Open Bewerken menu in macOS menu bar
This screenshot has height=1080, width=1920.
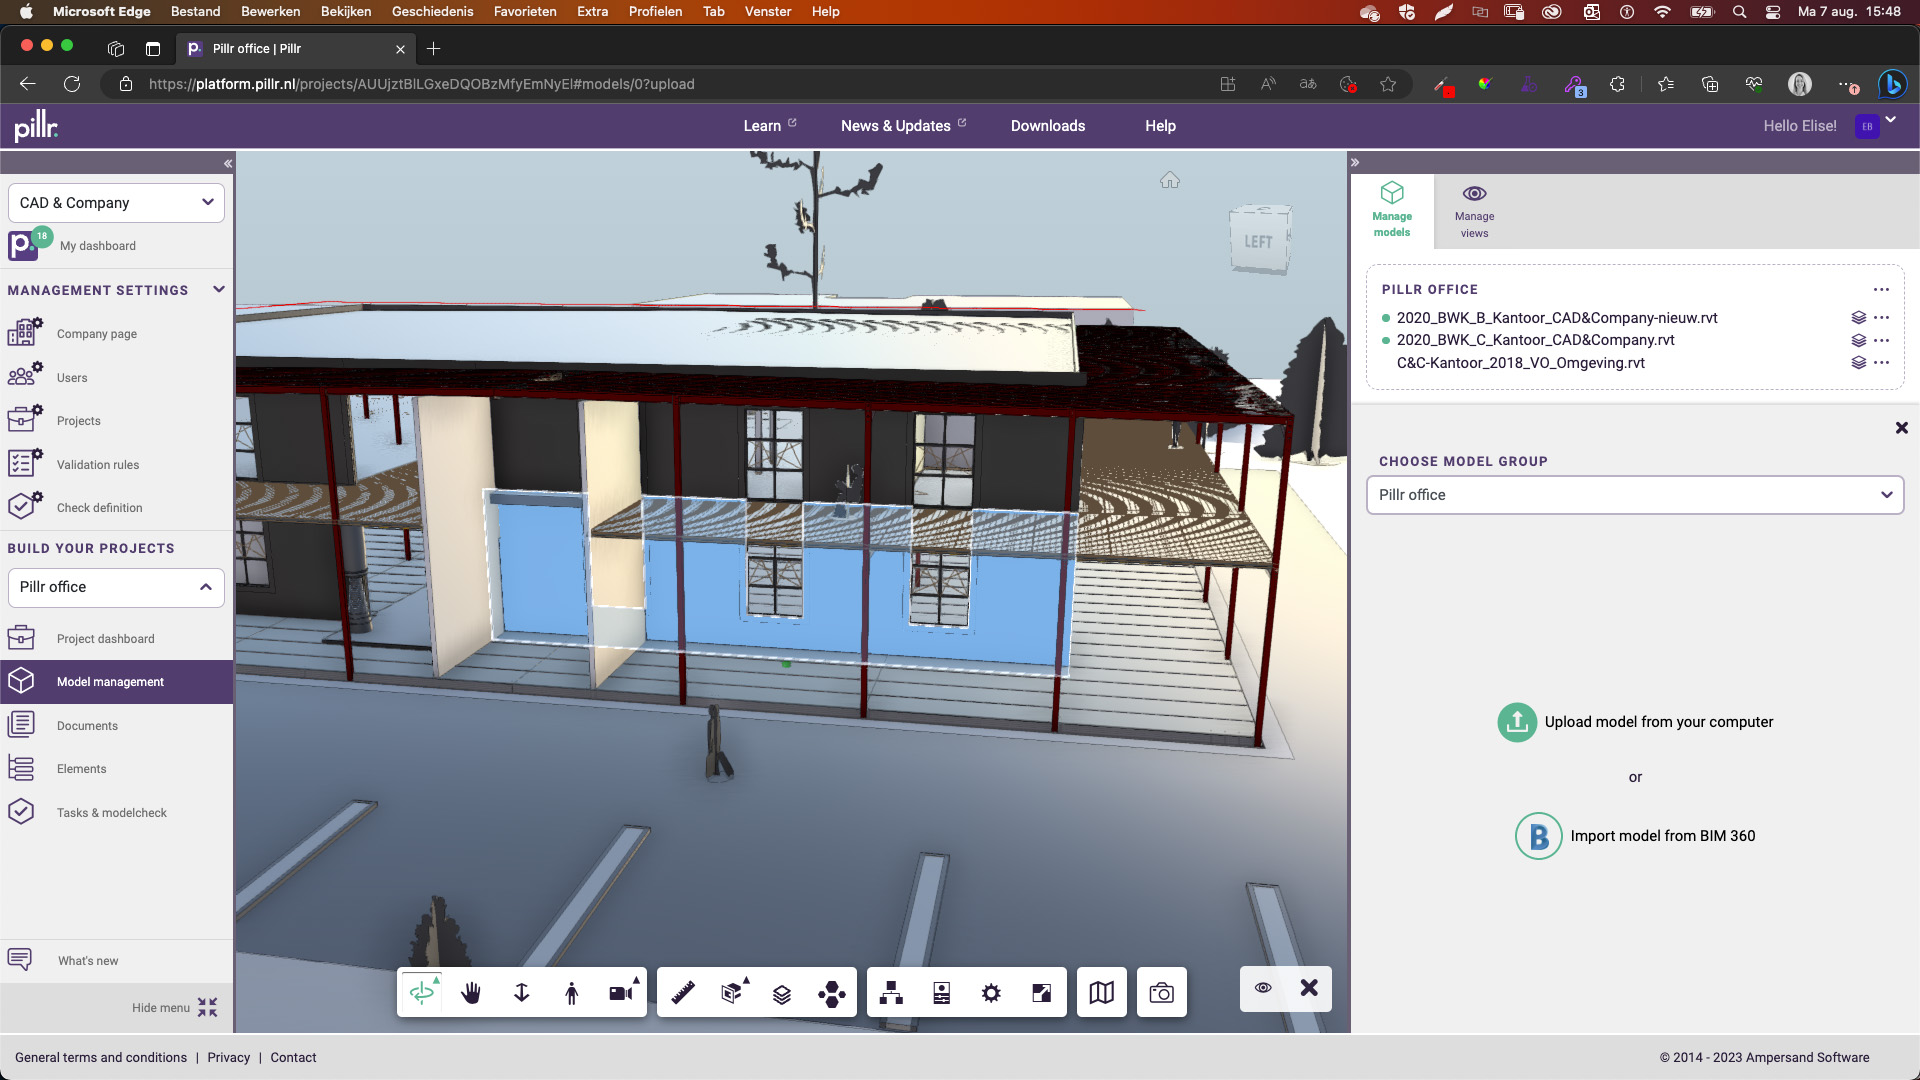tap(270, 12)
